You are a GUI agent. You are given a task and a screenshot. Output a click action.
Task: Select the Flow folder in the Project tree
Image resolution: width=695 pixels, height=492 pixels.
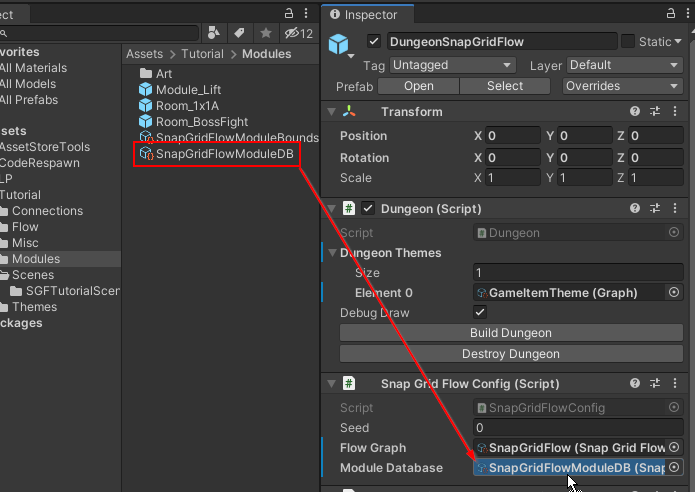coord(25,227)
